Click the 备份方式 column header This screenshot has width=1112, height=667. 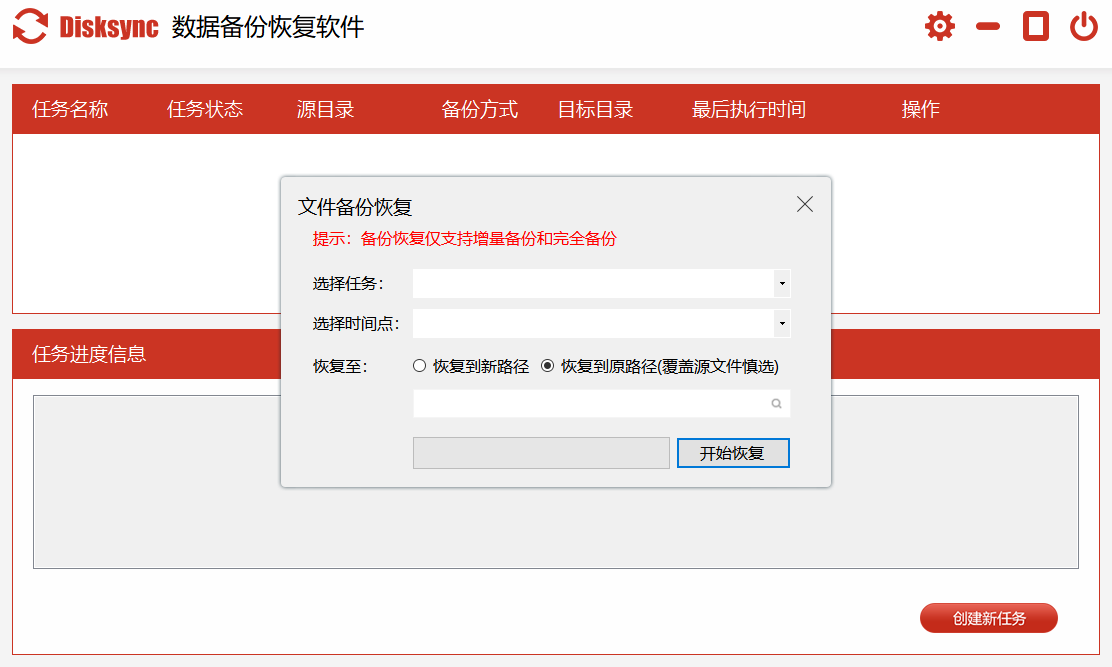479,109
